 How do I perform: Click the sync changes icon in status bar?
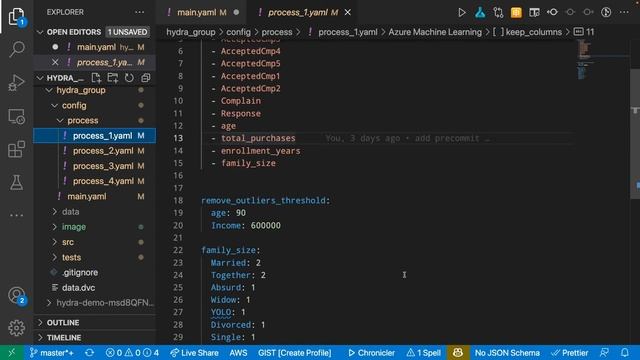(89, 353)
